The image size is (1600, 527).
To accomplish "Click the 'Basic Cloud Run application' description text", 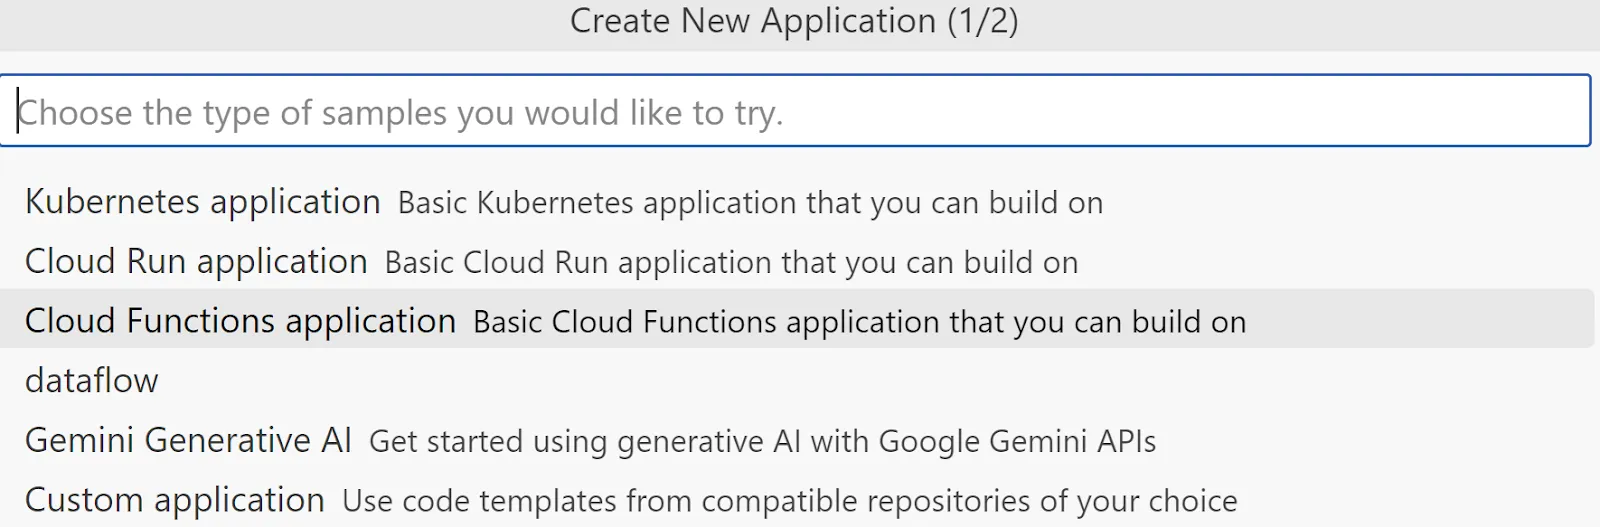I will [731, 263].
